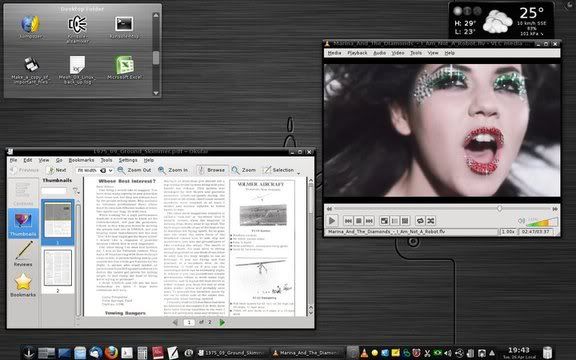Screen dimensions: 576x360
Task: Open the Thunderbird mail icon in the panel
Action: point(96,353)
